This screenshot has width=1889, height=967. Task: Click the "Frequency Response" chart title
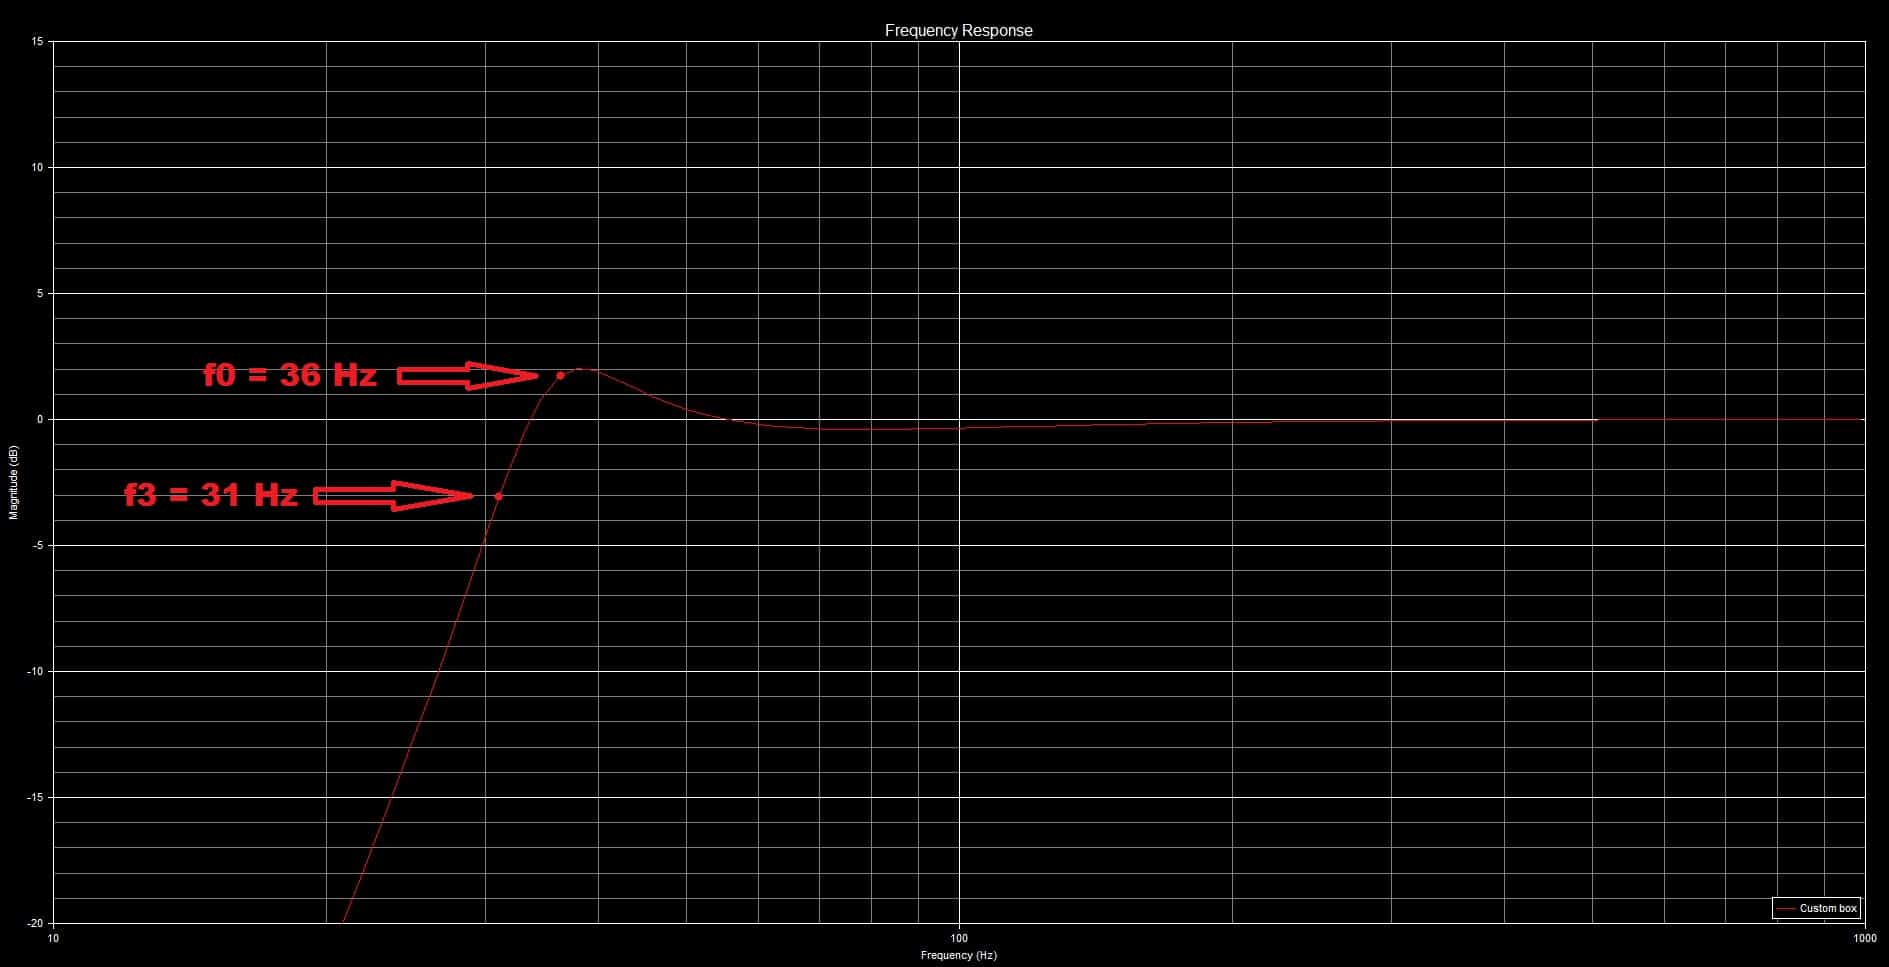pos(958,31)
